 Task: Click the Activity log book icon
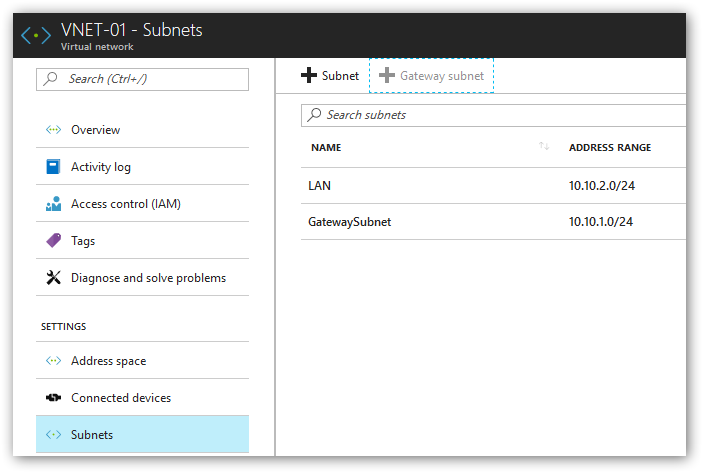click(x=53, y=167)
